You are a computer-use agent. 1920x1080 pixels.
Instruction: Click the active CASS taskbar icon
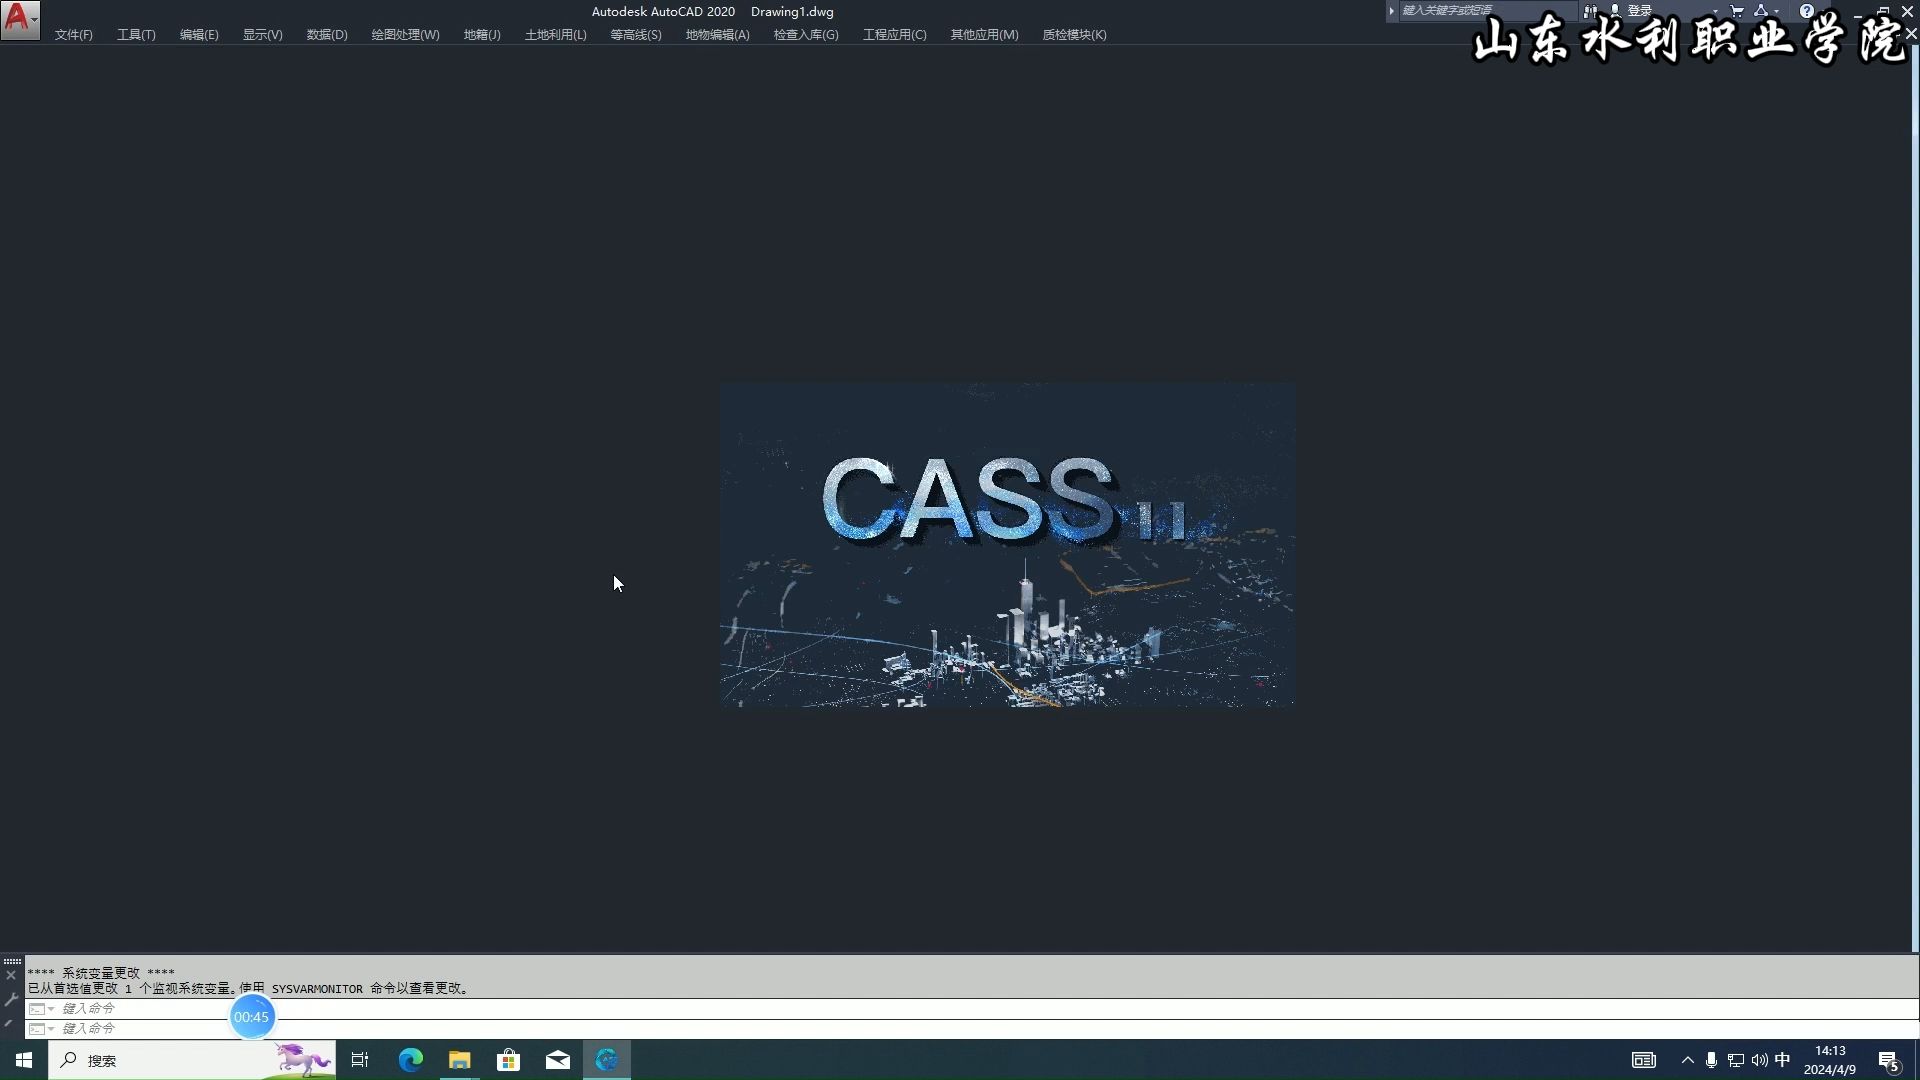pyautogui.click(x=607, y=1060)
